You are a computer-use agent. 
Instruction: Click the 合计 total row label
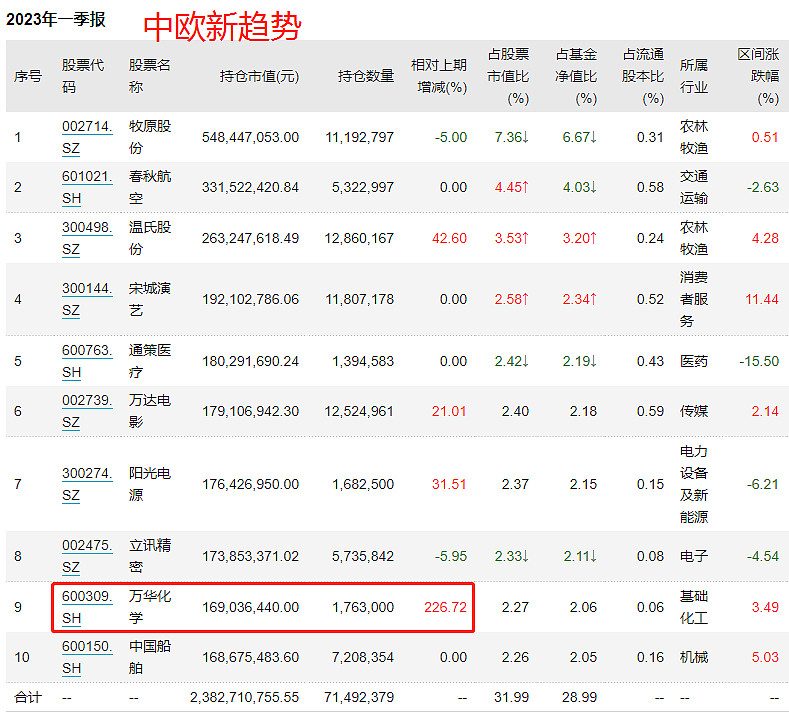click(x=28, y=697)
